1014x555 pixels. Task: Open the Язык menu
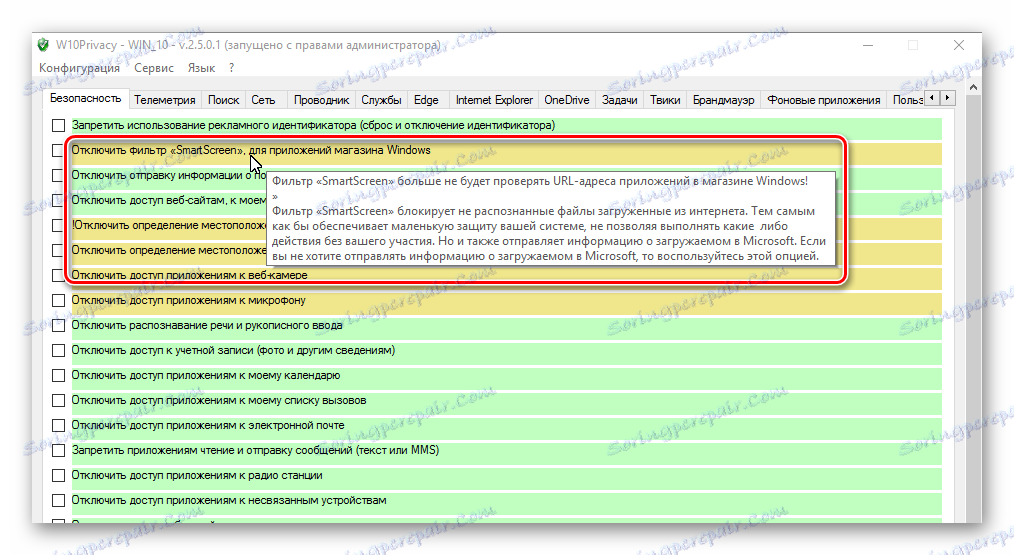point(201,68)
